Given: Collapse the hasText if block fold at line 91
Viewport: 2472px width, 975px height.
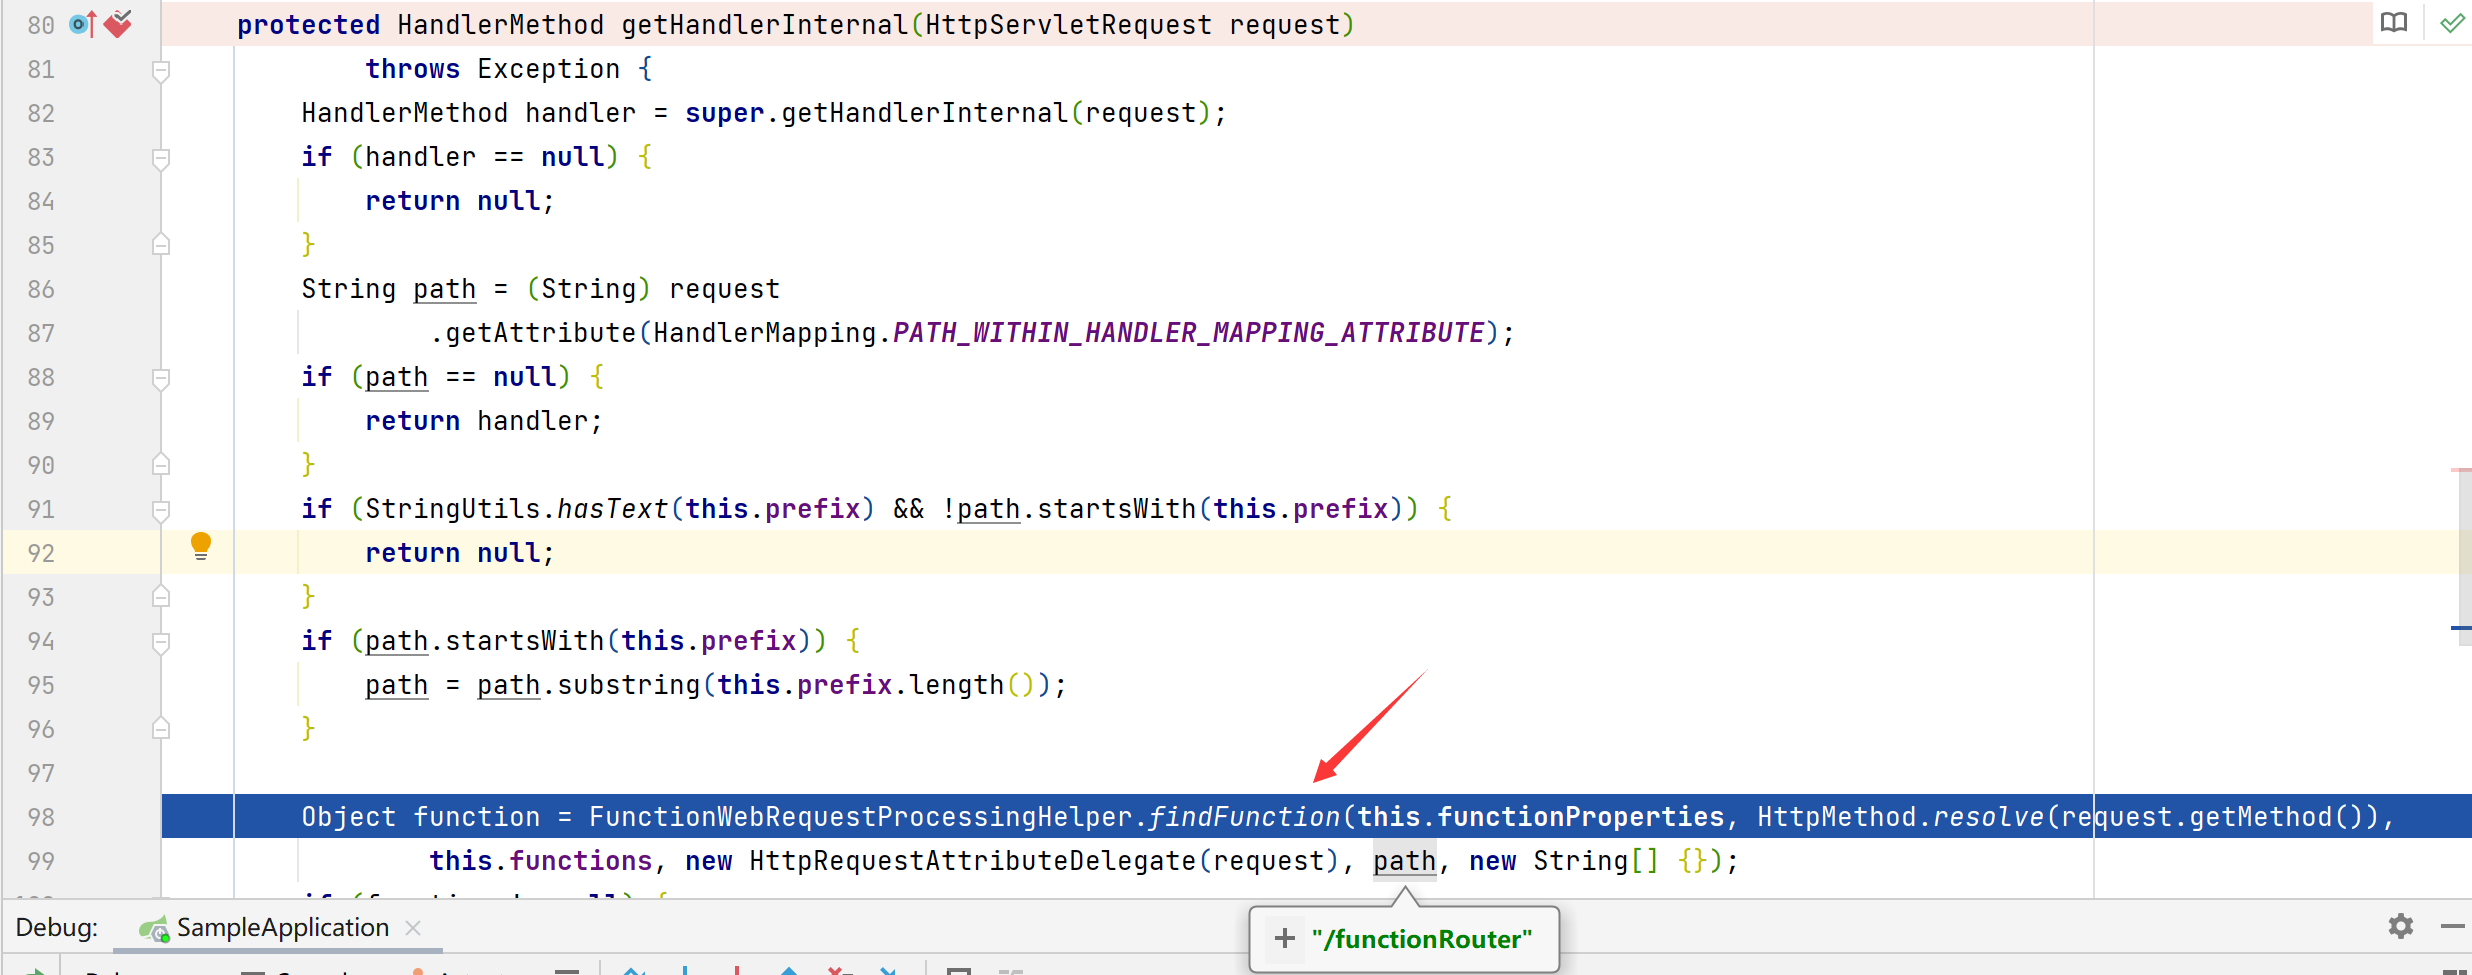Looking at the screenshot, I should [x=161, y=510].
